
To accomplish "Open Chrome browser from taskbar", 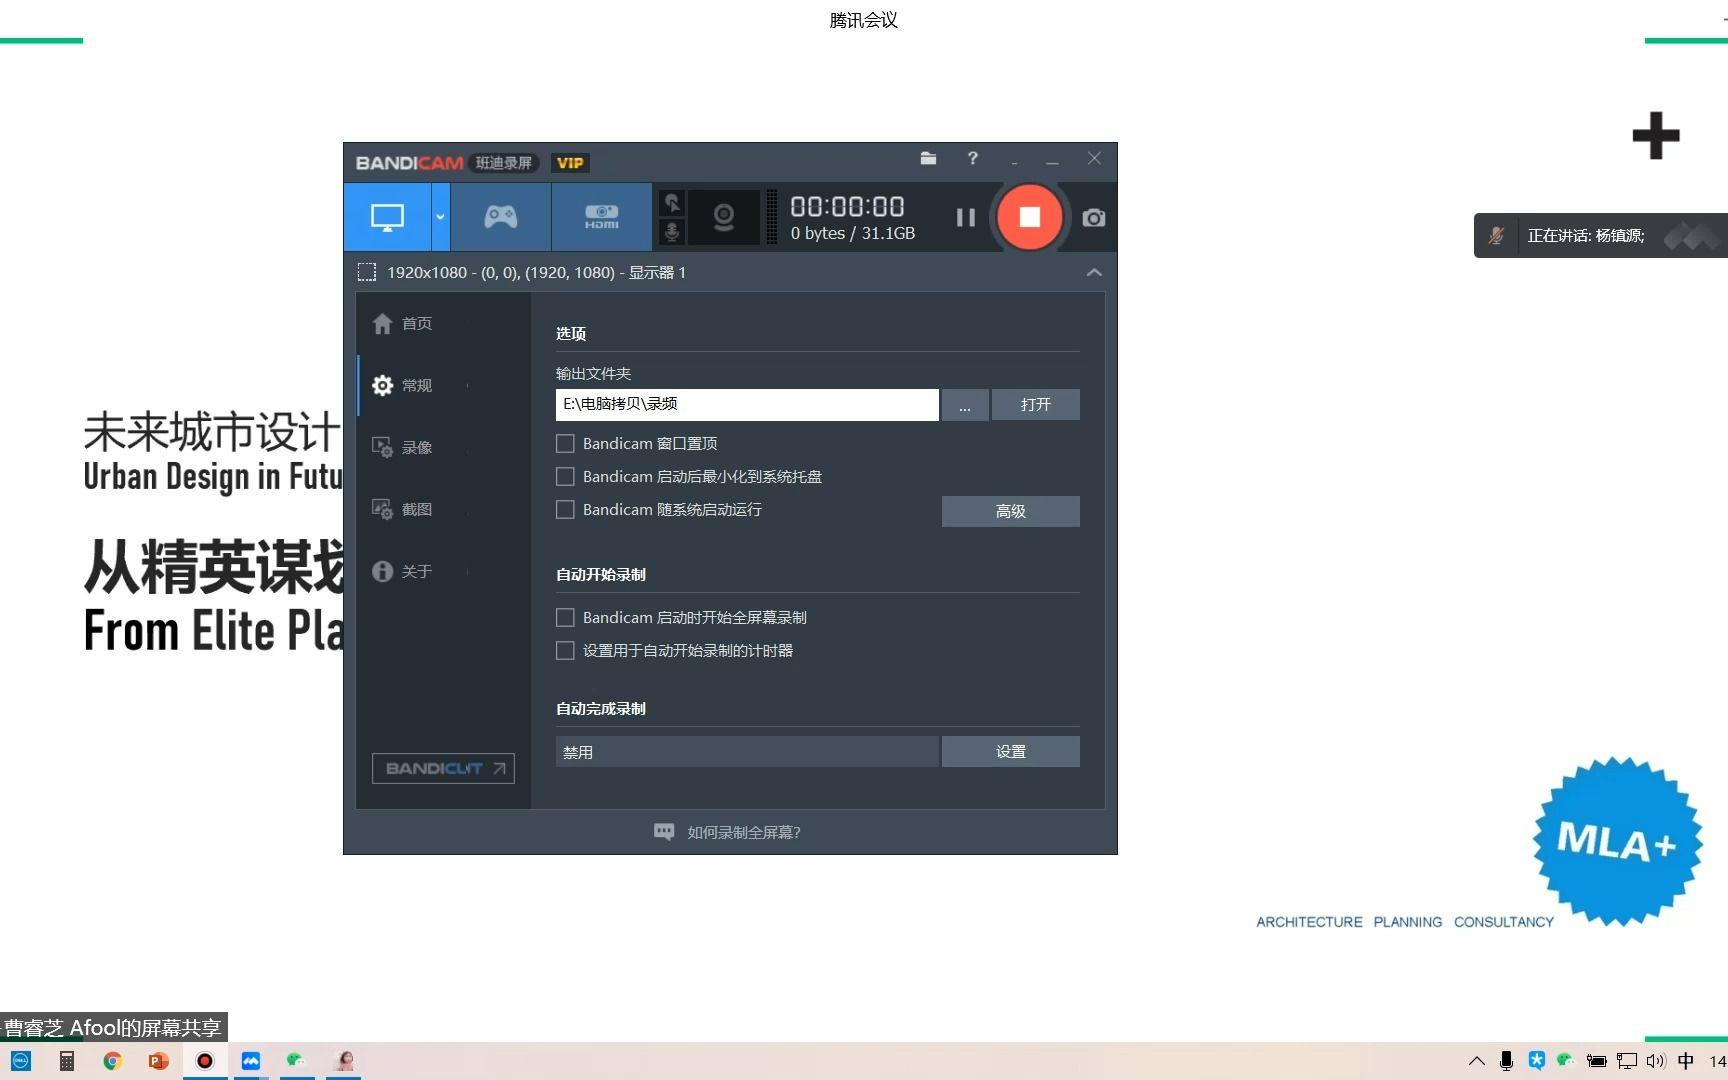I will [112, 1061].
